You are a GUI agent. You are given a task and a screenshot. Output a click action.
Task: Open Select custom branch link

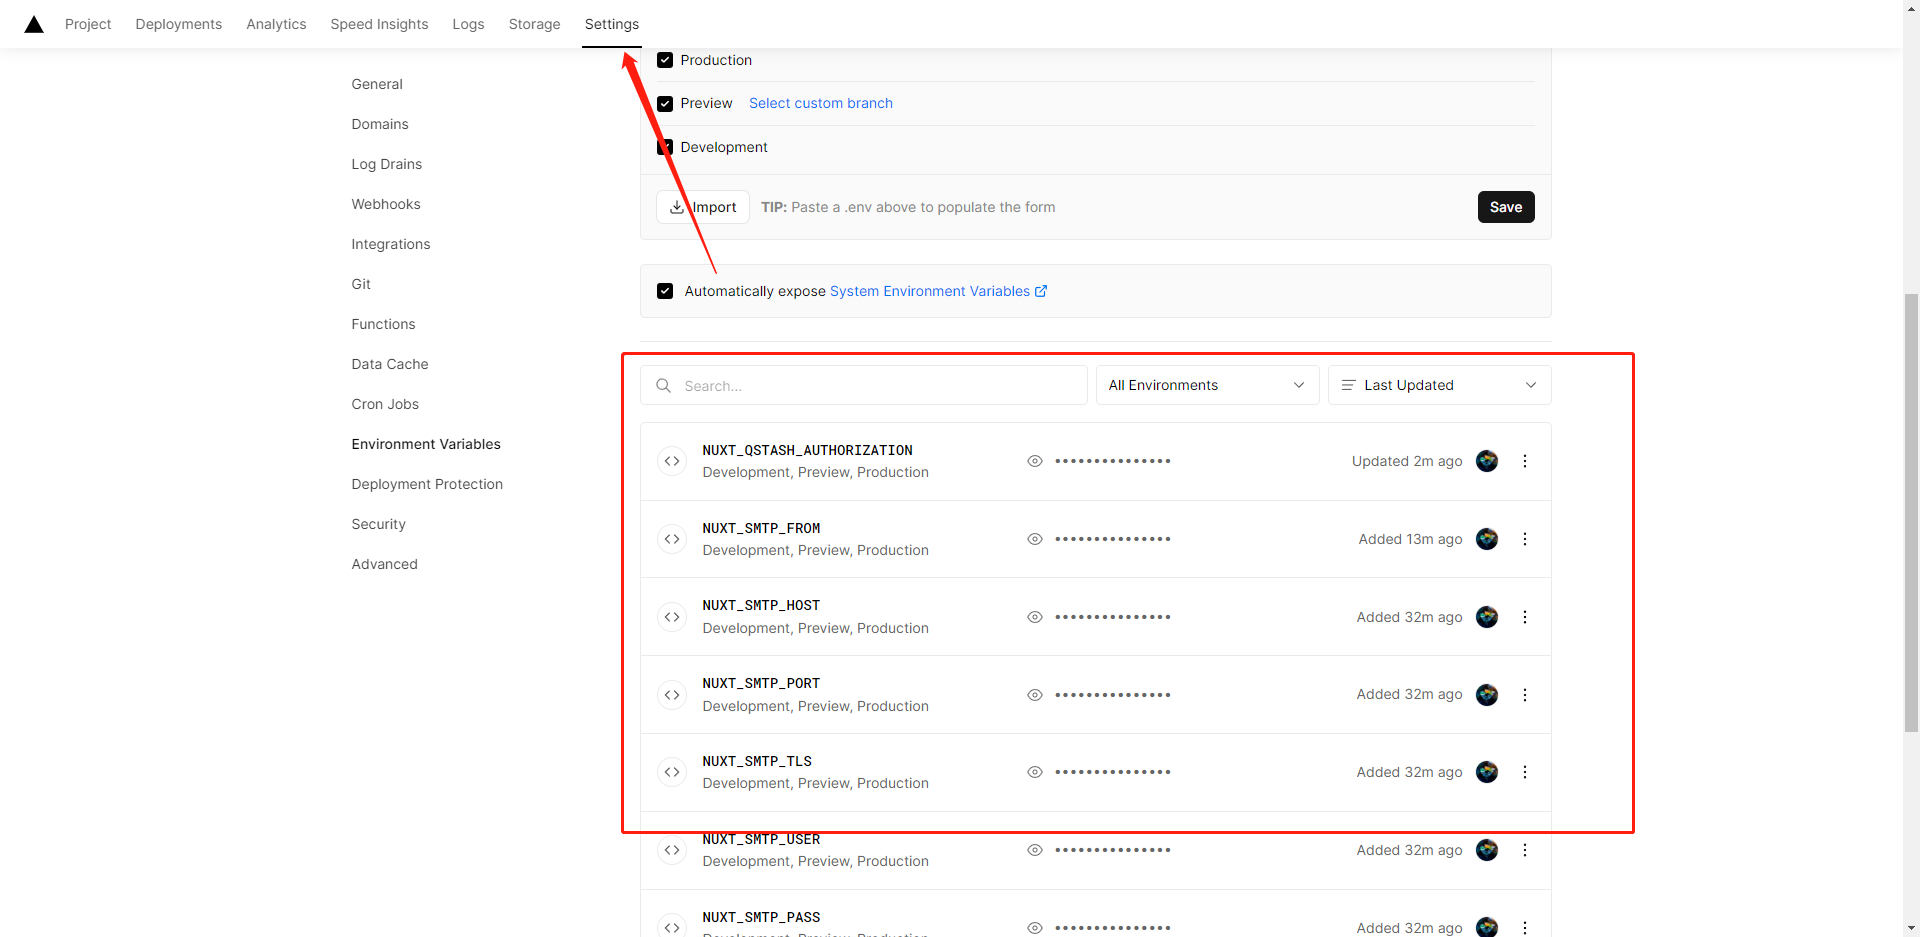tap(820, 103)
